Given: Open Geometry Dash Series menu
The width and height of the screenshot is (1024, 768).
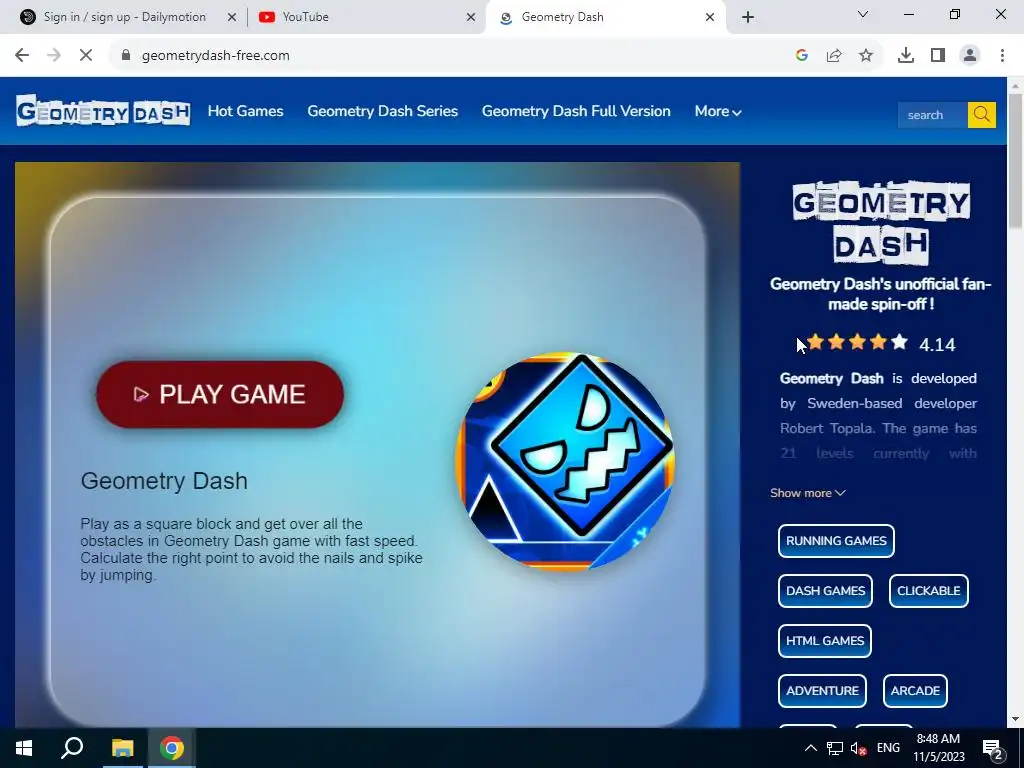Looking at the screenshot, I should (383, 111).
